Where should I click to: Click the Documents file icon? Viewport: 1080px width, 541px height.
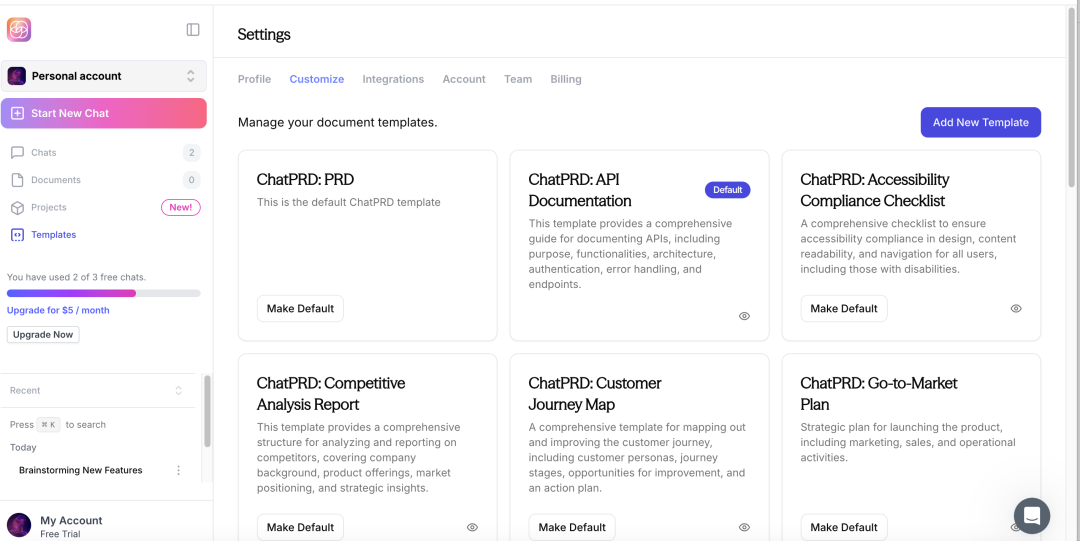(17, 180)
